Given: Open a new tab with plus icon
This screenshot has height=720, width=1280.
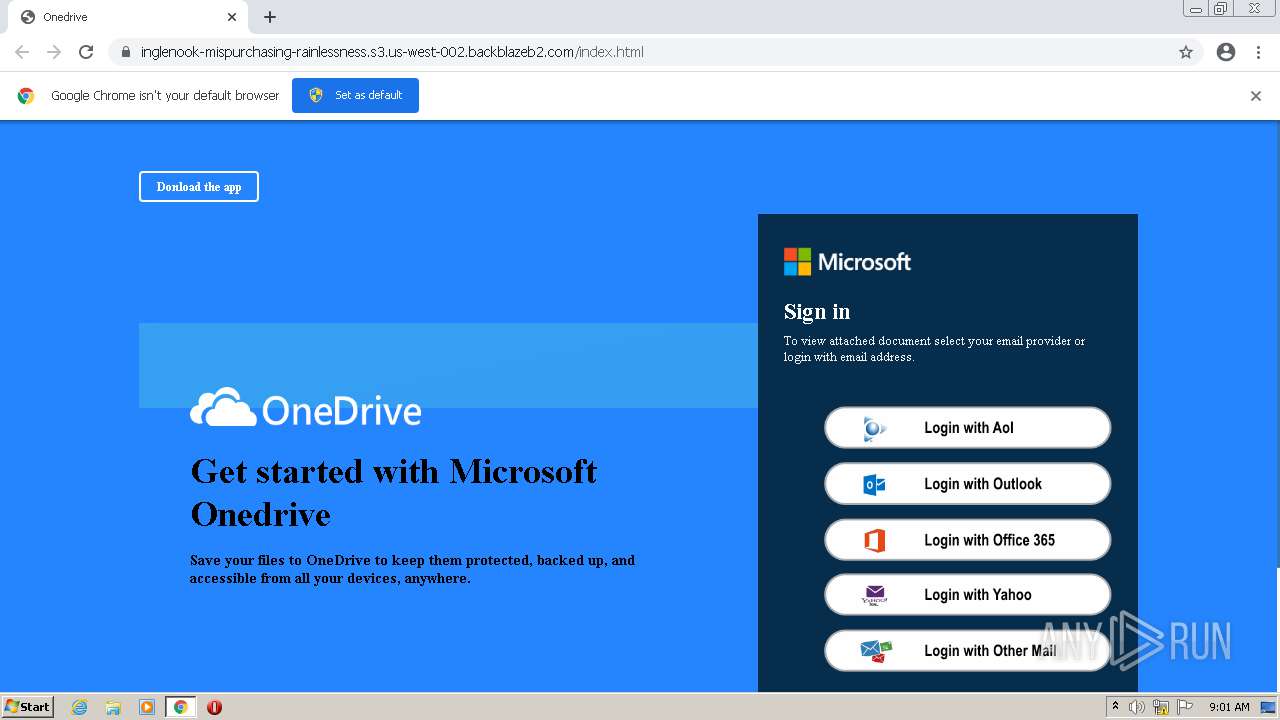Looking at the screenshot, I should (270, 17).
